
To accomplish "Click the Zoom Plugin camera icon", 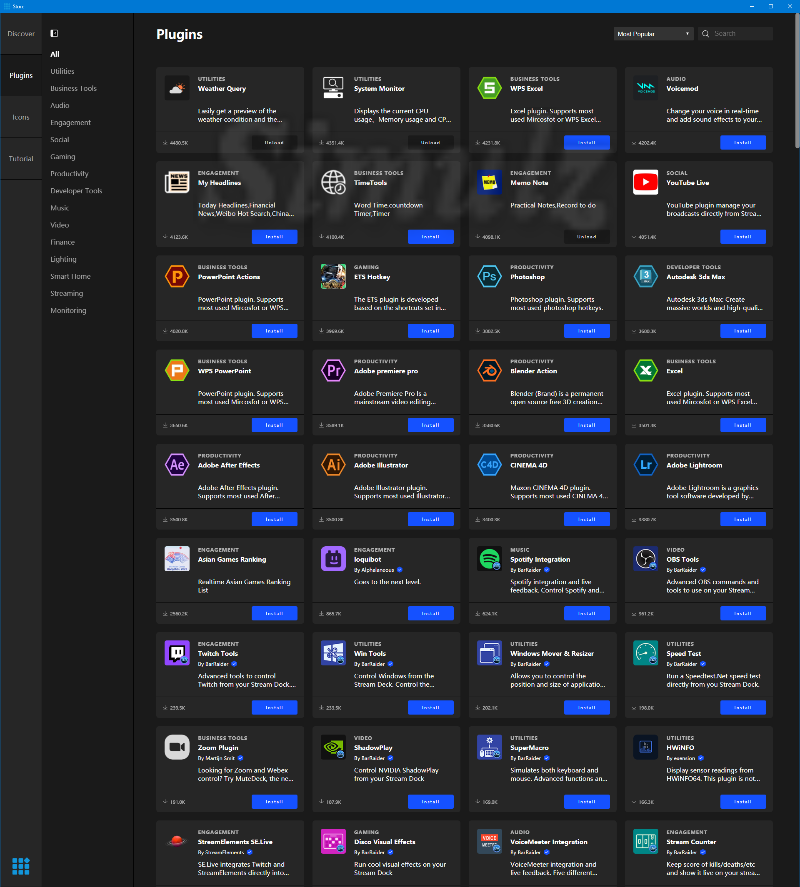I will 177,747.
